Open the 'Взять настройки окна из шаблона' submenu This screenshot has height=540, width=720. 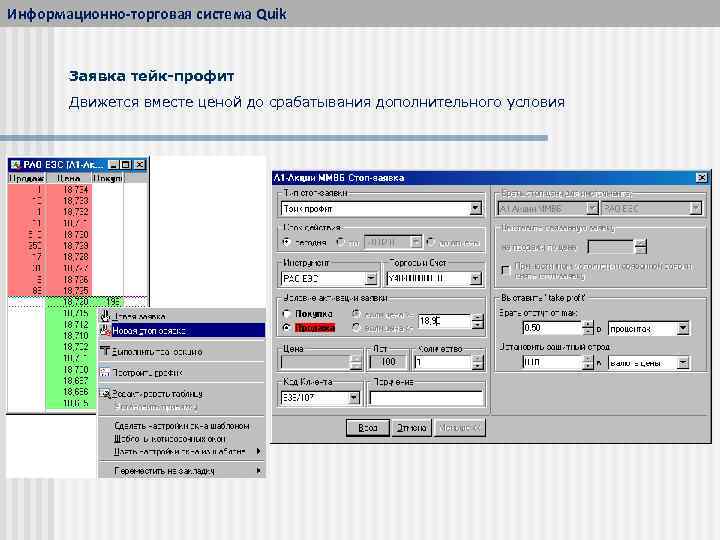tap(182, 452)
